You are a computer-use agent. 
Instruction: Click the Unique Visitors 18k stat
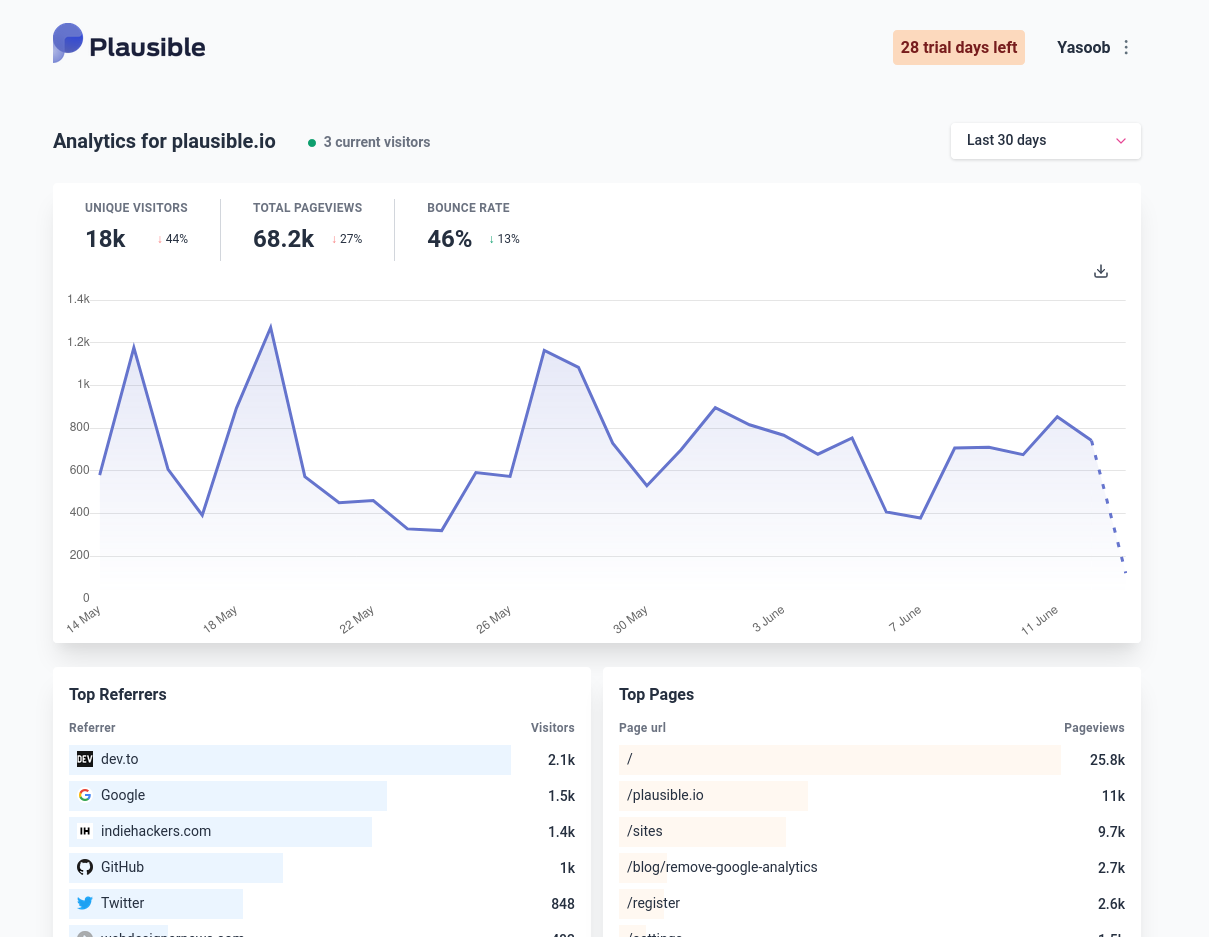pos(106,238)
